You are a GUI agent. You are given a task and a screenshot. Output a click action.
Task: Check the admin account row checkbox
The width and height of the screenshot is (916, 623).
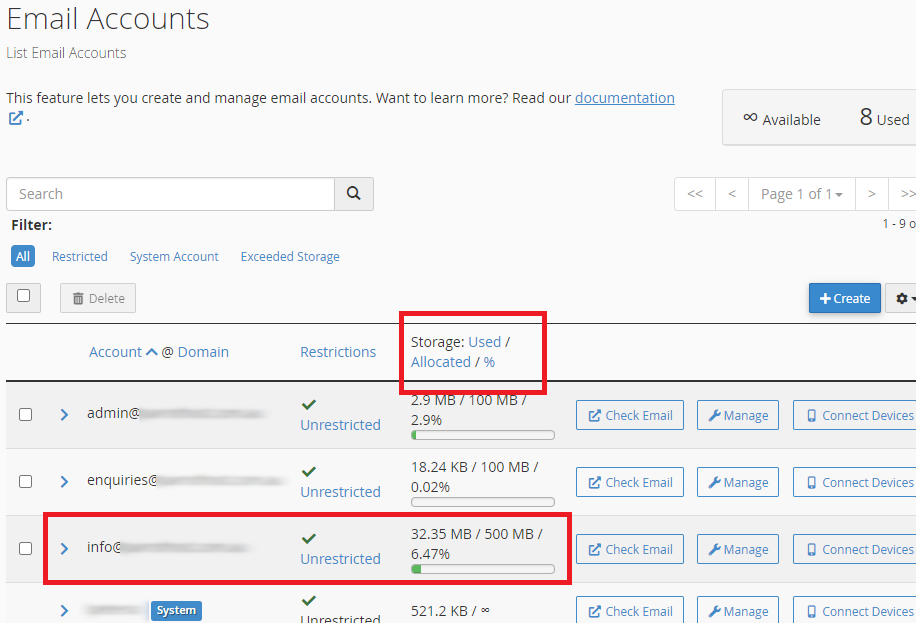click(26, 415)
